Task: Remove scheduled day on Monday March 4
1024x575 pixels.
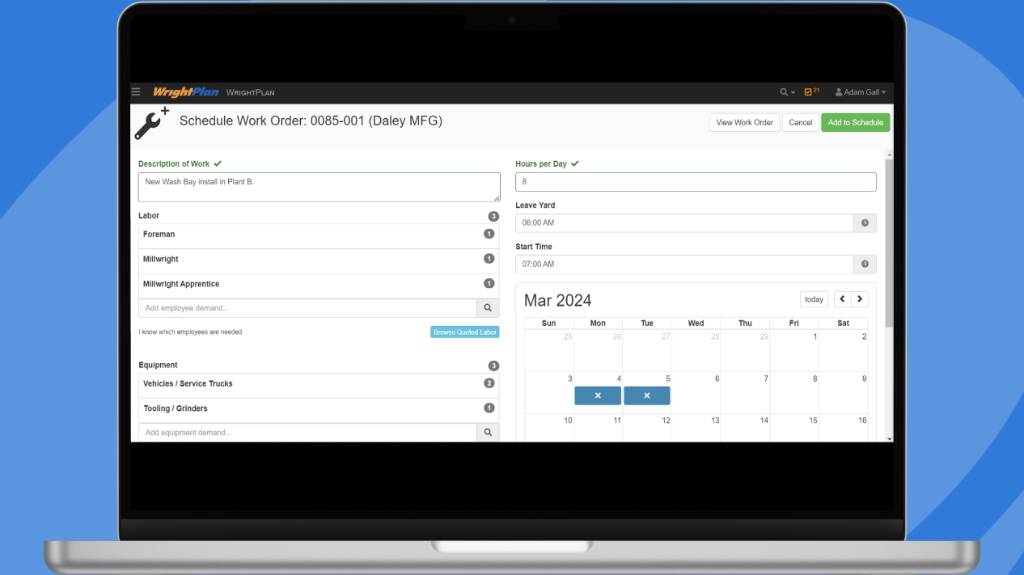Action: coord(598,395)
